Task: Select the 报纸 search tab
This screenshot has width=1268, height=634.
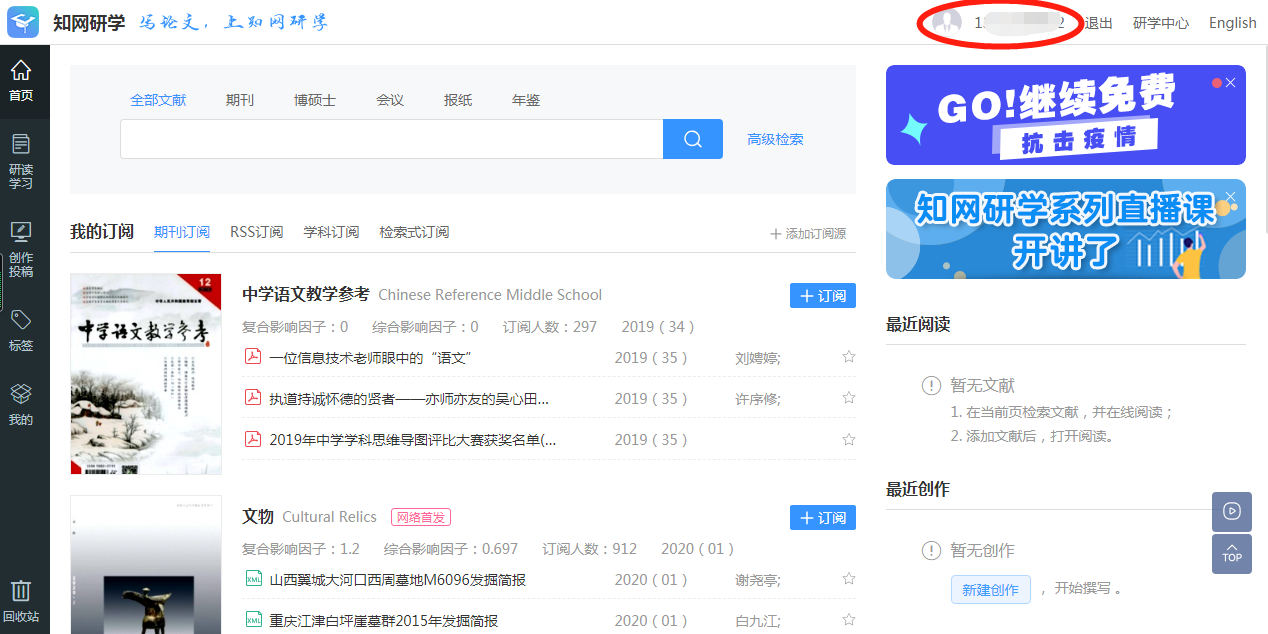Action: click(458, 100)
